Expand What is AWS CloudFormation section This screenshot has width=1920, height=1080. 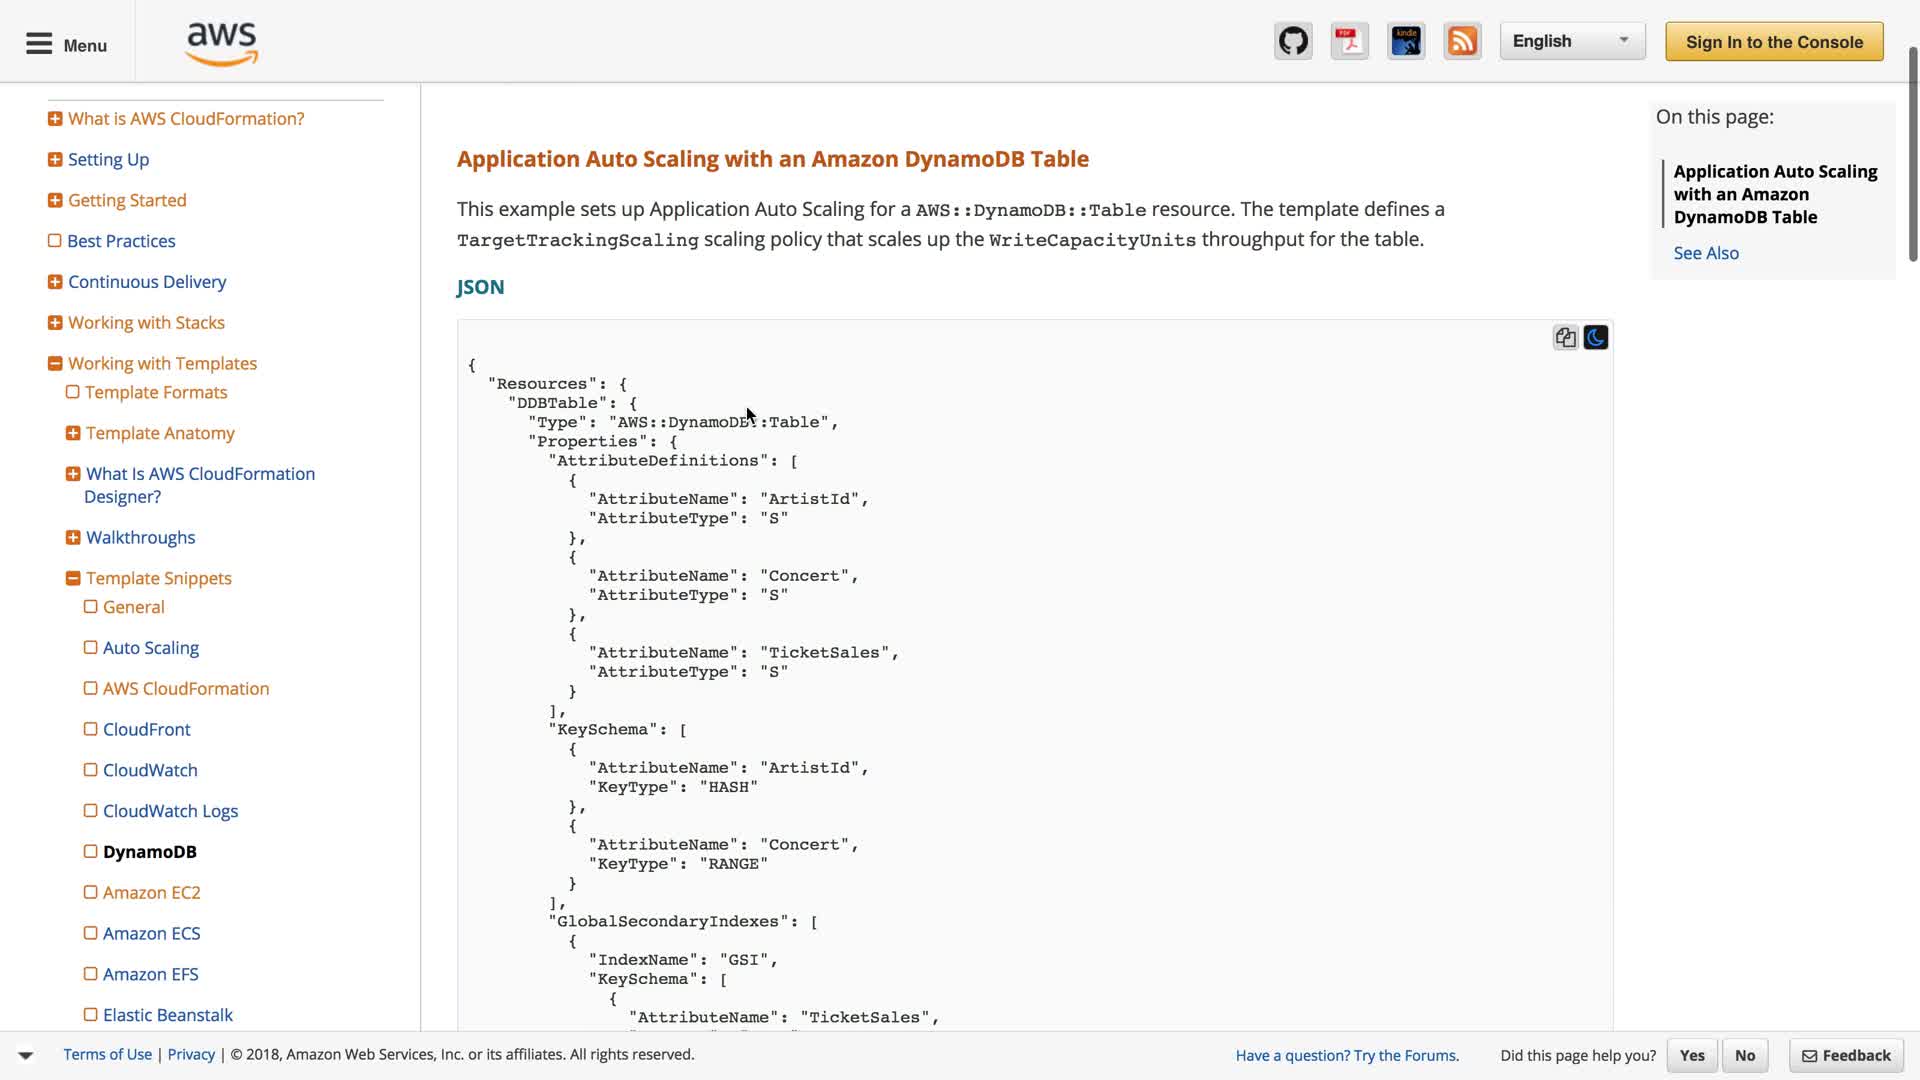[x=55, y=119]
